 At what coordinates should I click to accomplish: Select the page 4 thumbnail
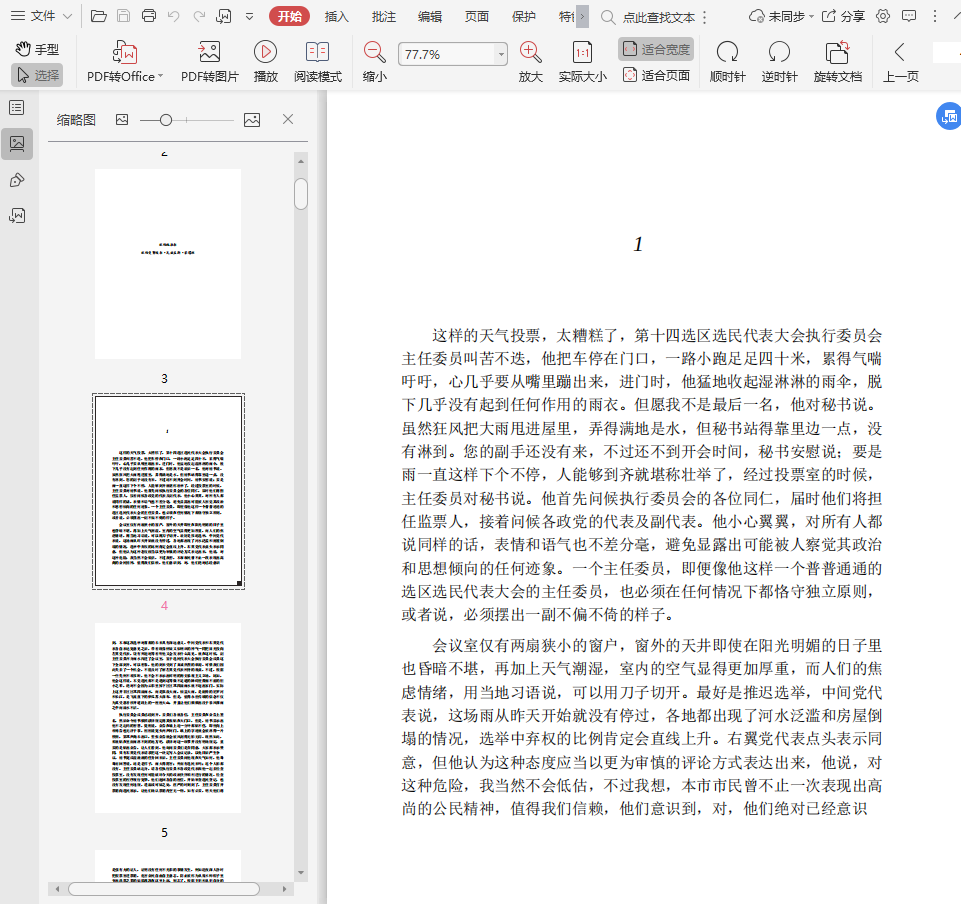click(x=169, y=492)
